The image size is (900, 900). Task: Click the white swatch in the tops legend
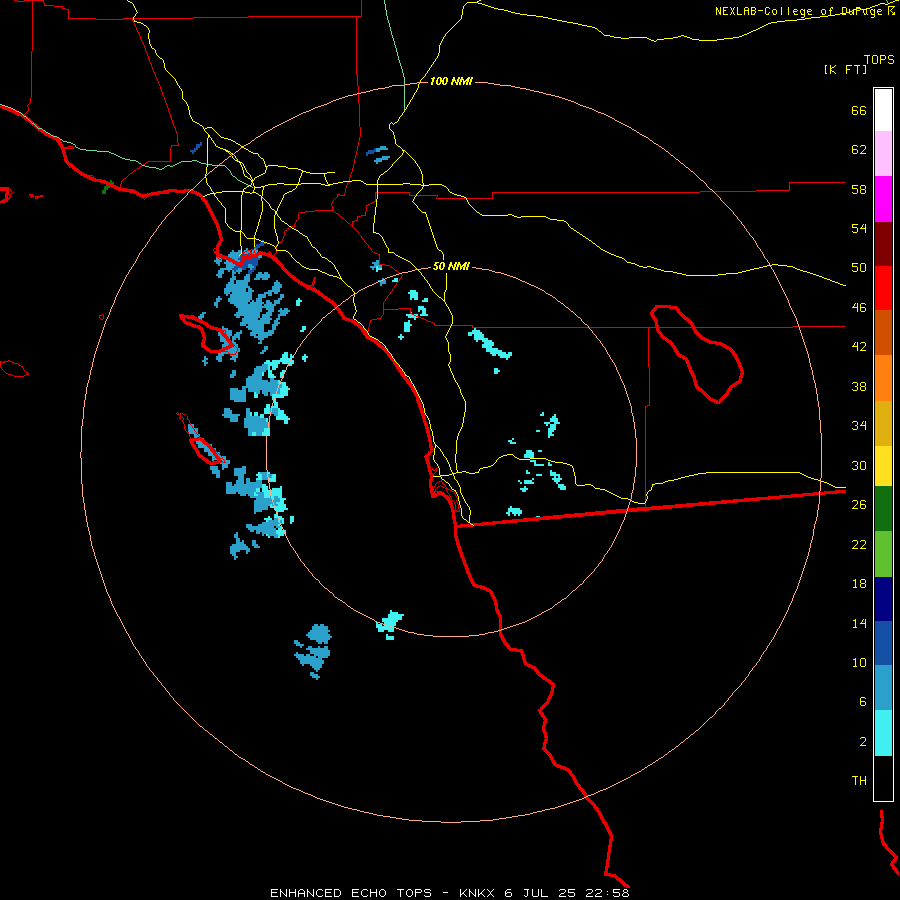pos(883,110)
